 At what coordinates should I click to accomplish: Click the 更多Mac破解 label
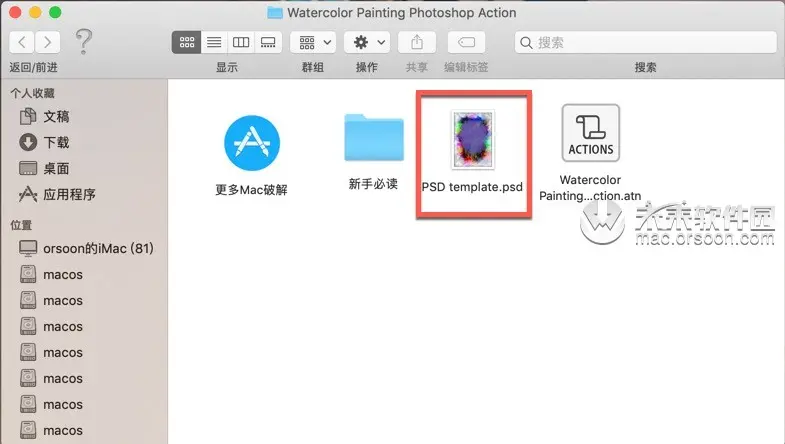pyautogui.click(x=251, y=190)
